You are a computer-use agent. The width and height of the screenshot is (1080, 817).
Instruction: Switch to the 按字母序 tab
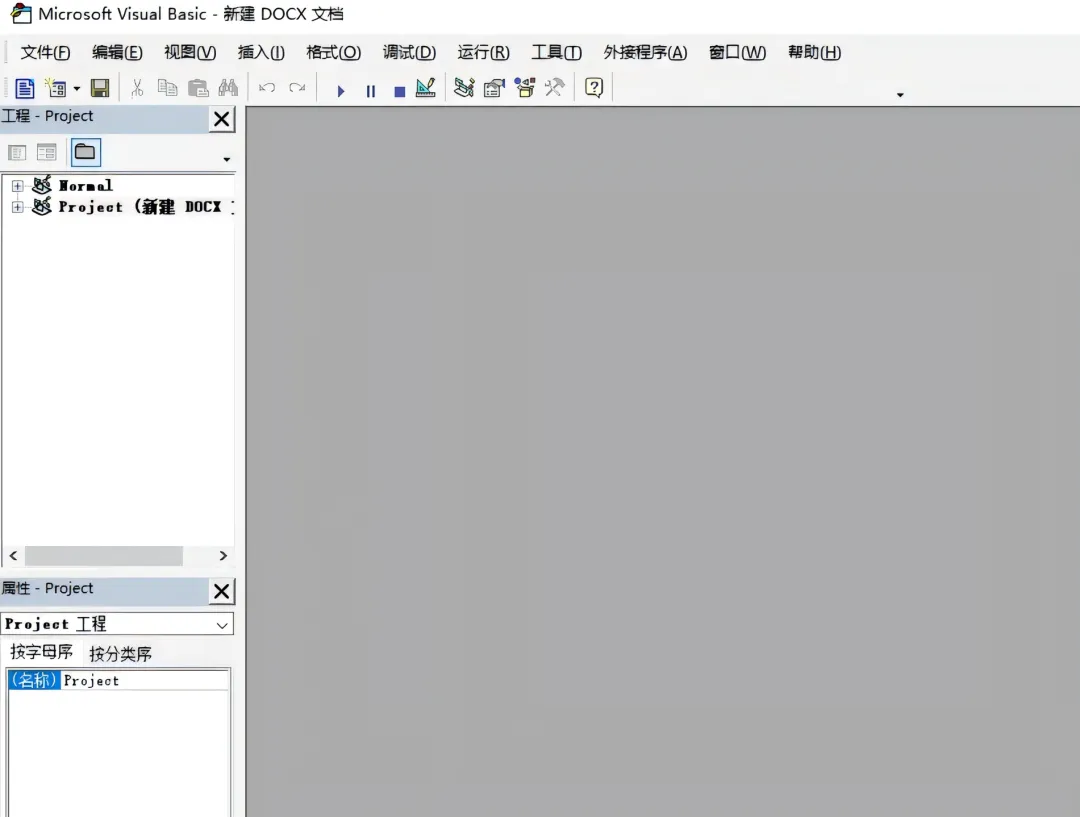coord(41,652)
